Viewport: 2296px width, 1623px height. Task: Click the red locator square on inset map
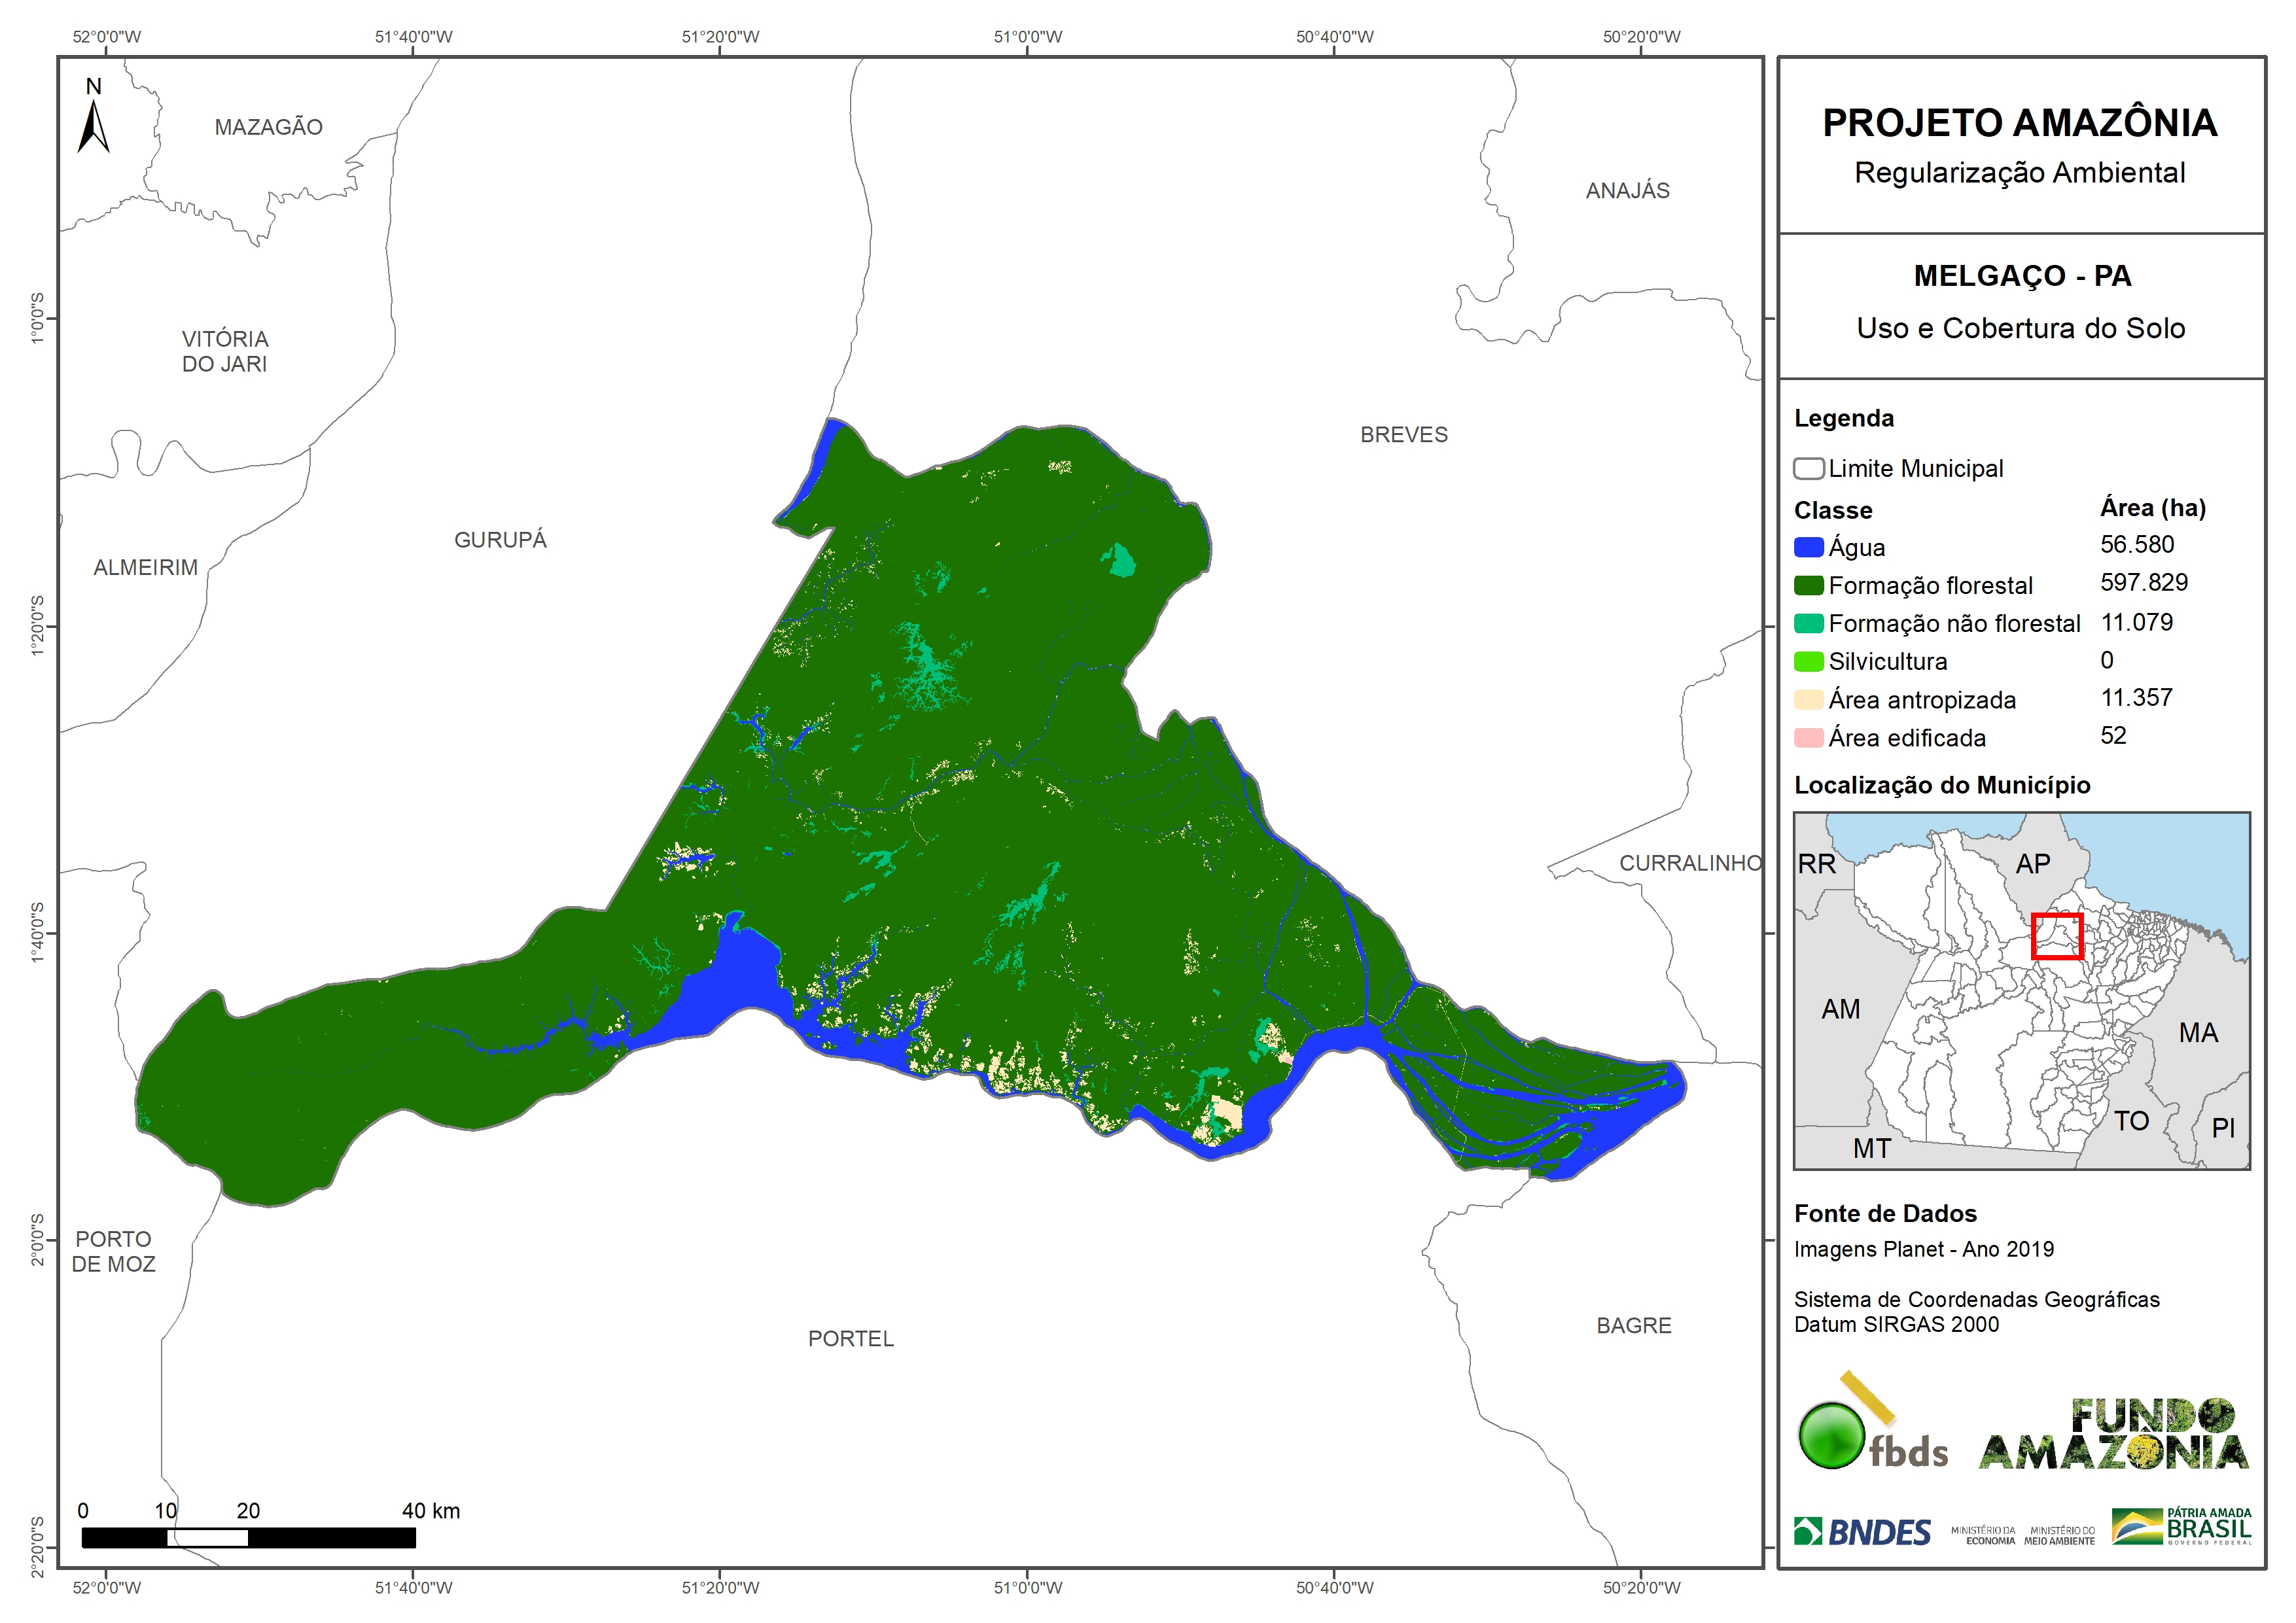[x=2056, y=936]
